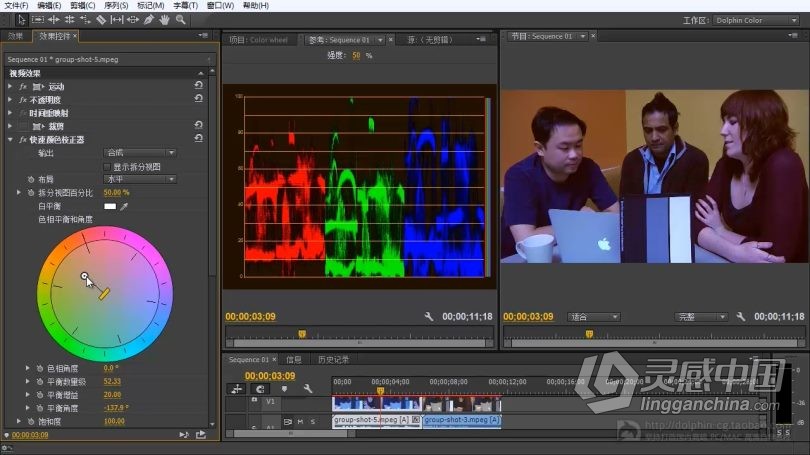Open timeline display settings wrench

(x=308, y=389)
